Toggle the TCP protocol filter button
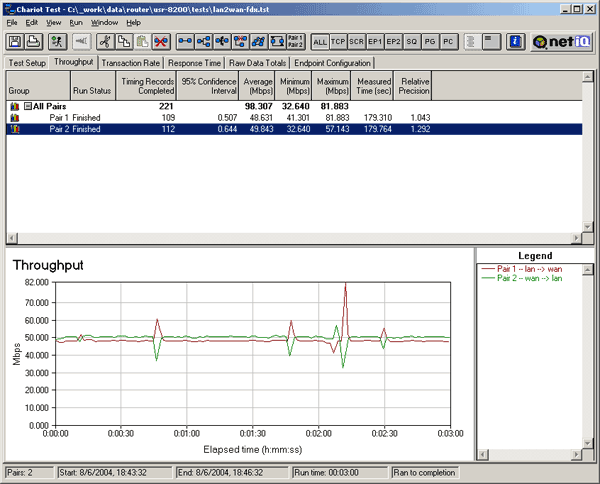 pos(338,42)
